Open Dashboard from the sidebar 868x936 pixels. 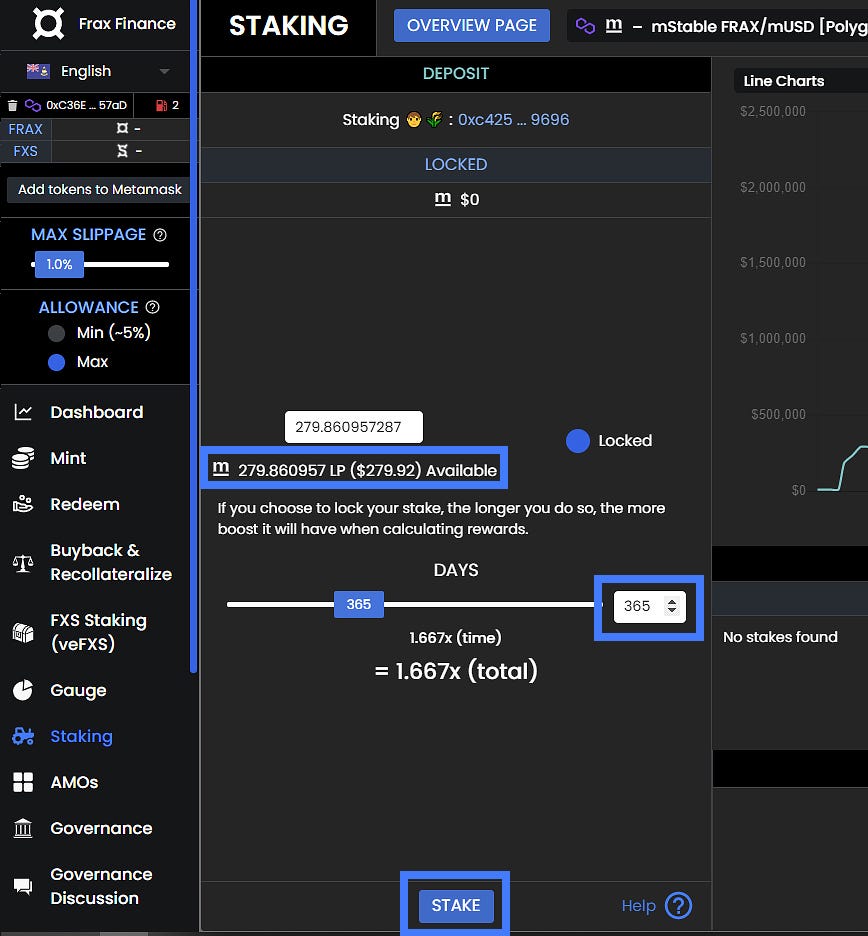click(97, 412)
